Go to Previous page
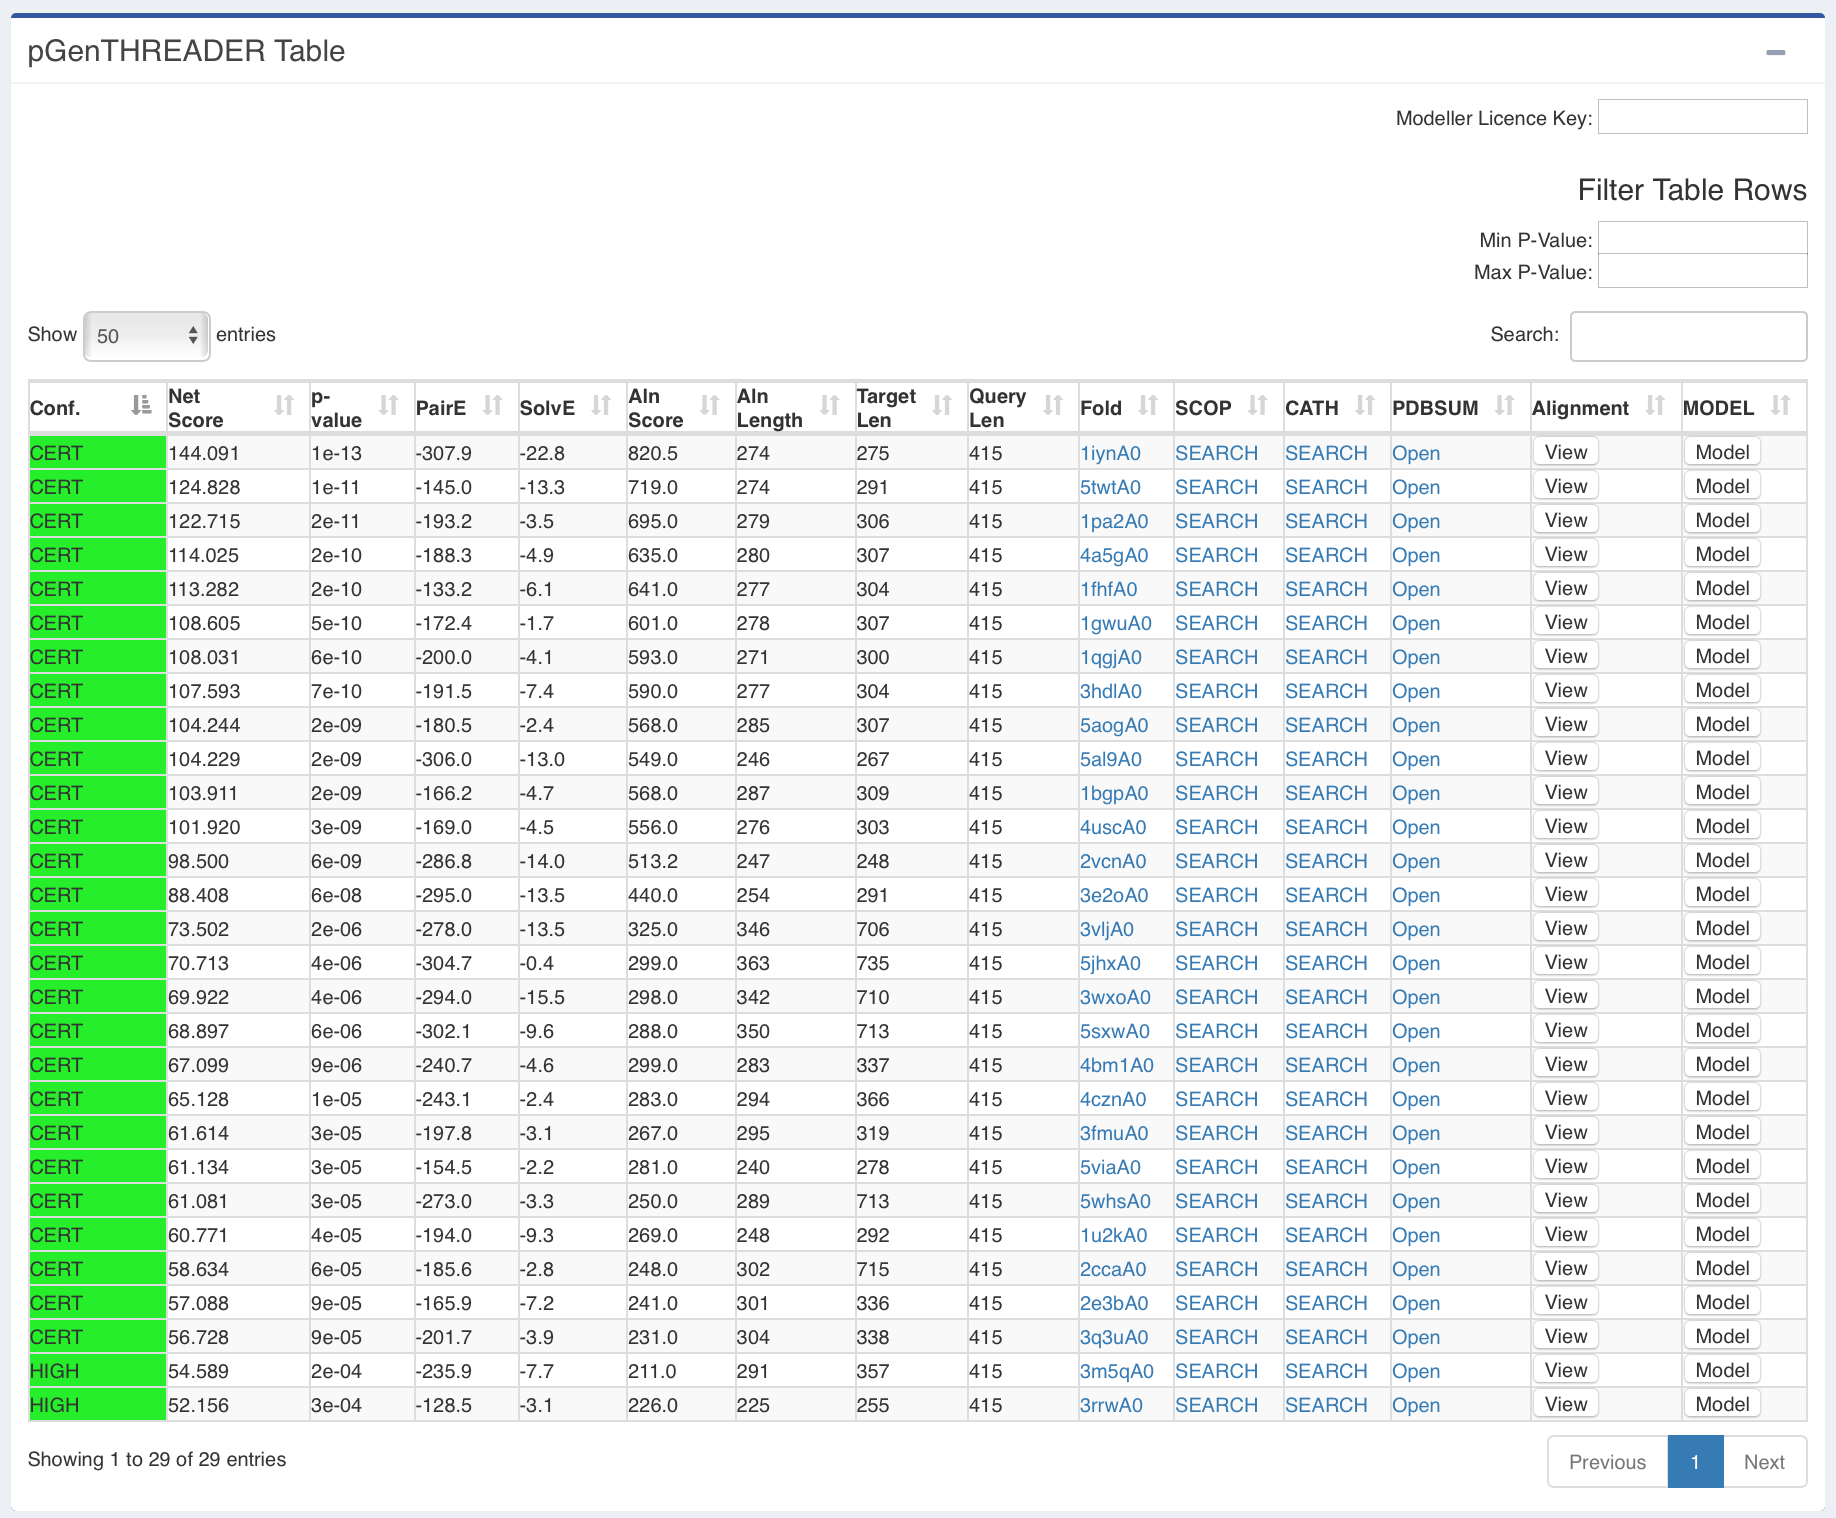Viewport: 1836px width, 1518px height. point(1607,1461)
